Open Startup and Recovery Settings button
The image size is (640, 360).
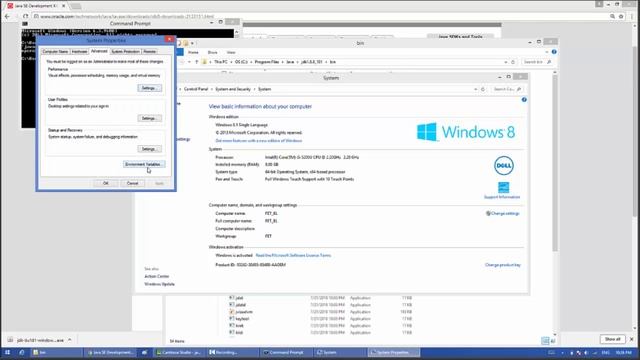pyautogui.click(x=149, y=149)
